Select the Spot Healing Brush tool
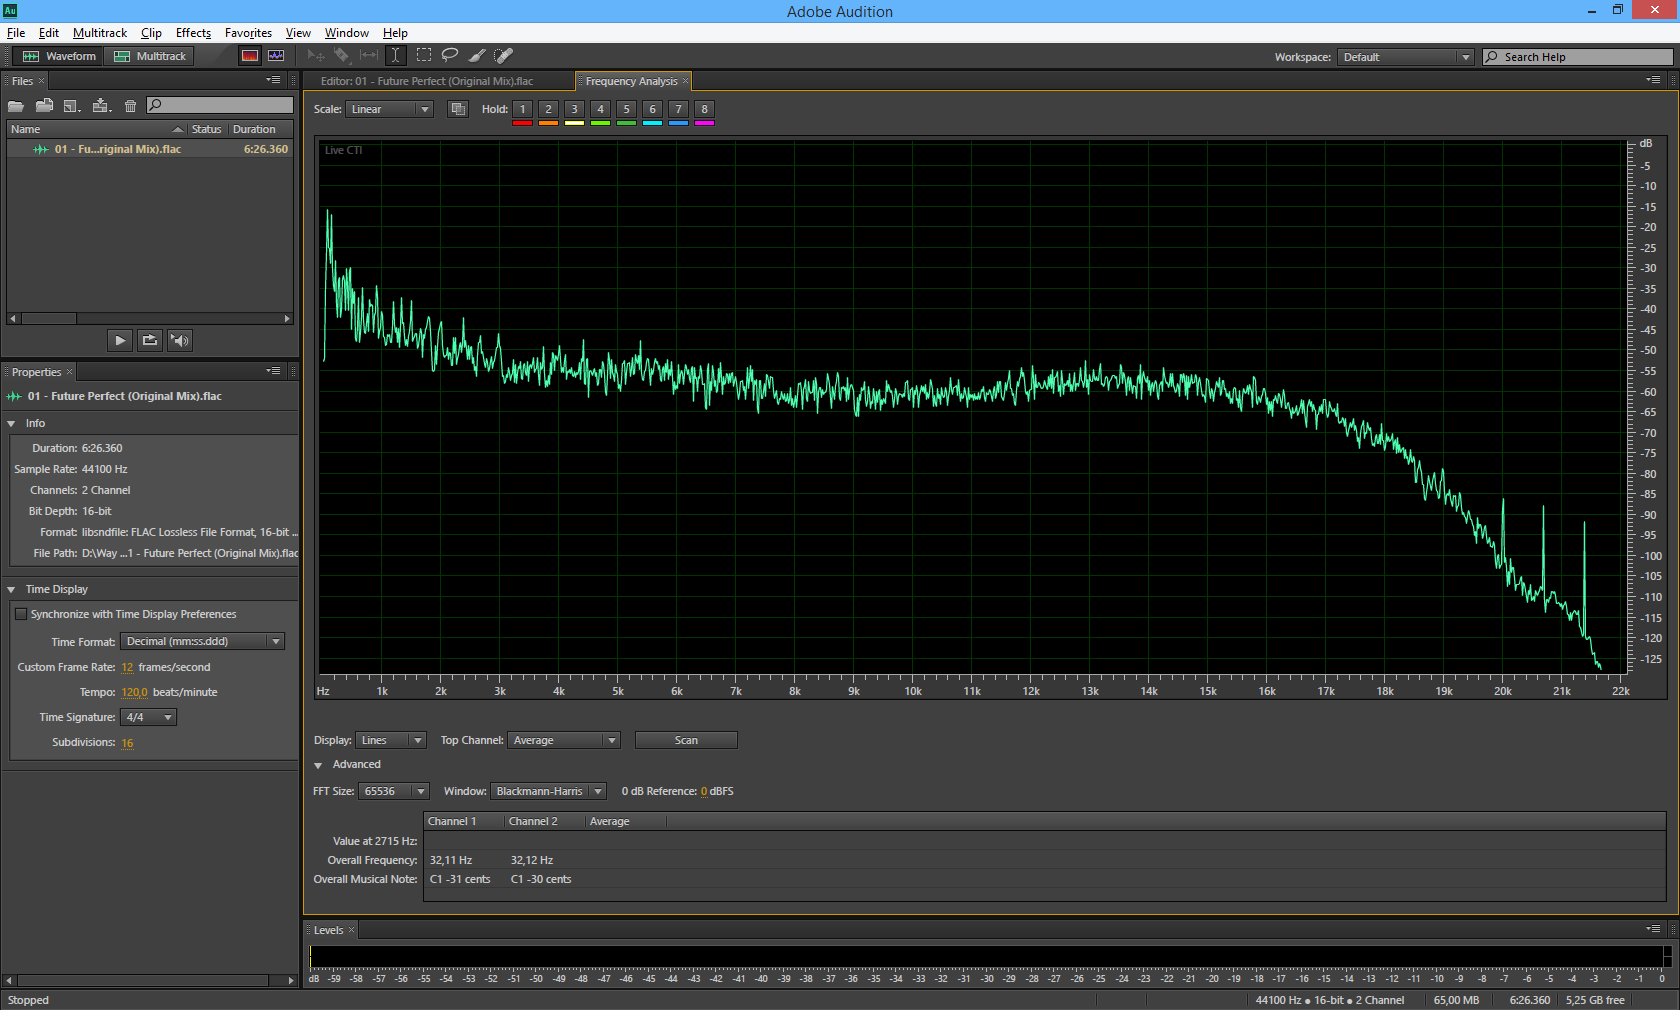Image resolution: width=1680 pixels, height=1010 pixels. click(x=504, y=56)
